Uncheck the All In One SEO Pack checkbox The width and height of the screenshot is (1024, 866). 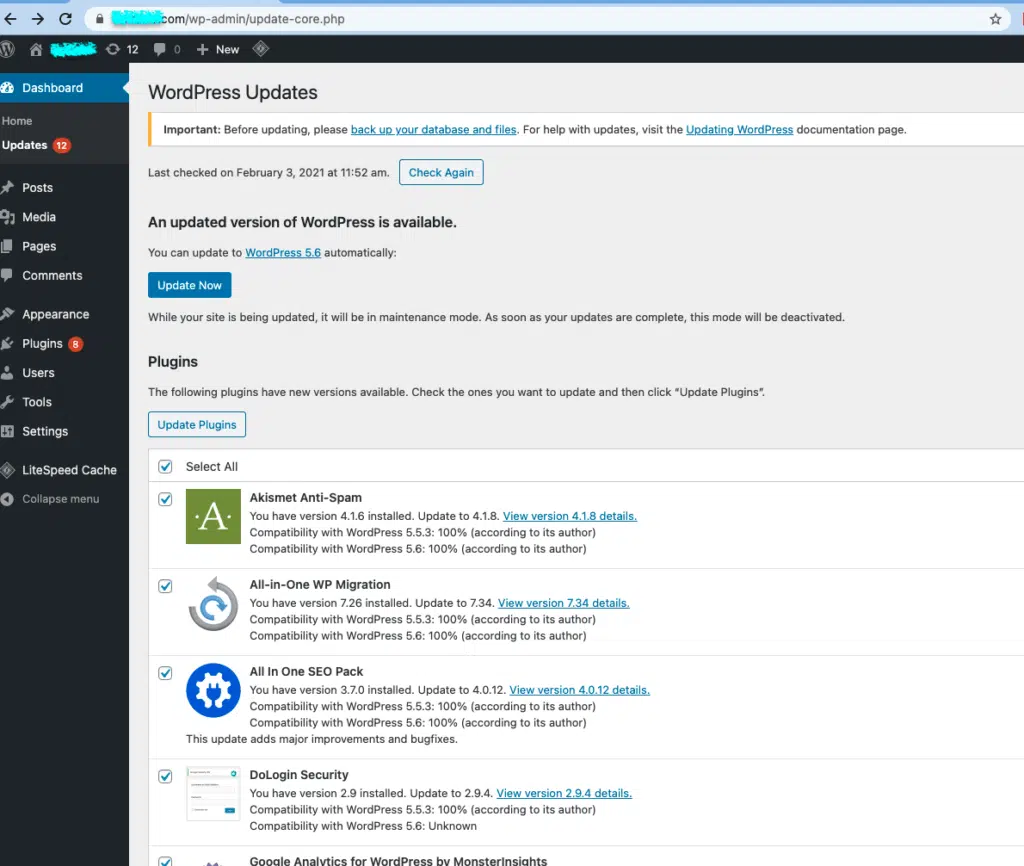point(165,673)
